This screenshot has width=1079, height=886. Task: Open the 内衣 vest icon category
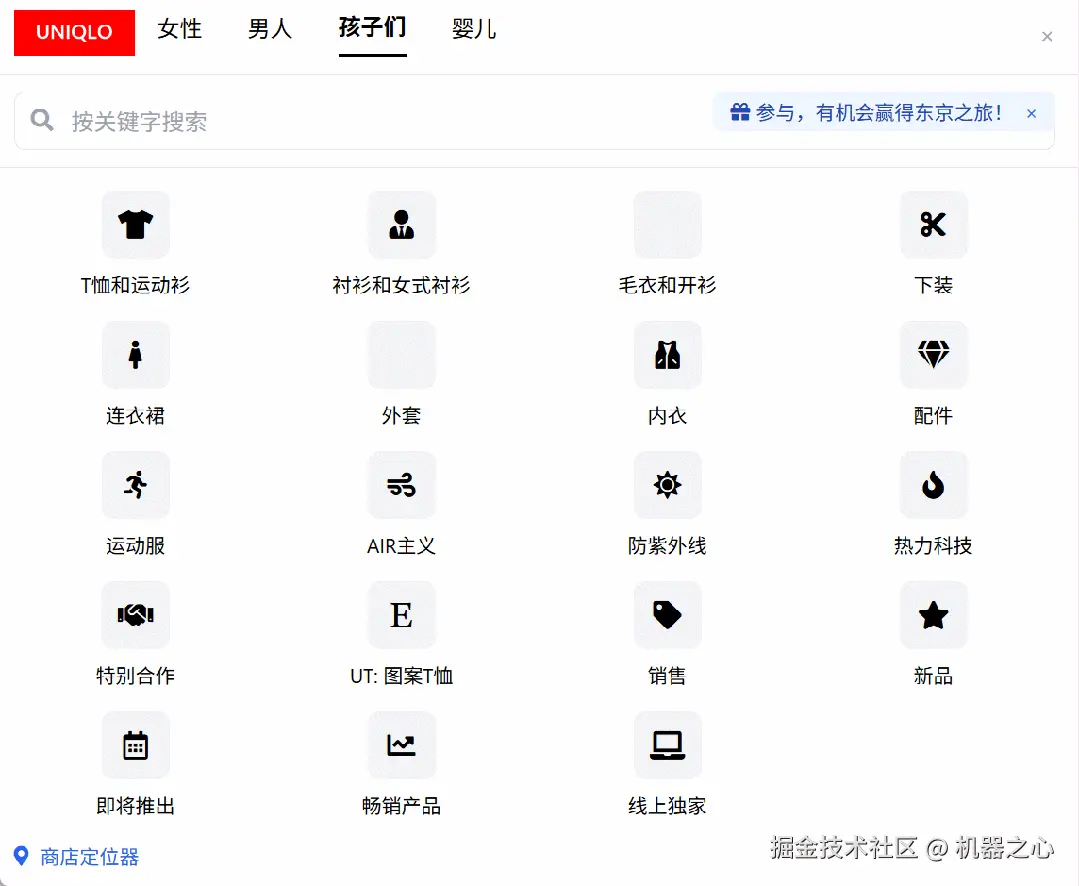point(667,355)
